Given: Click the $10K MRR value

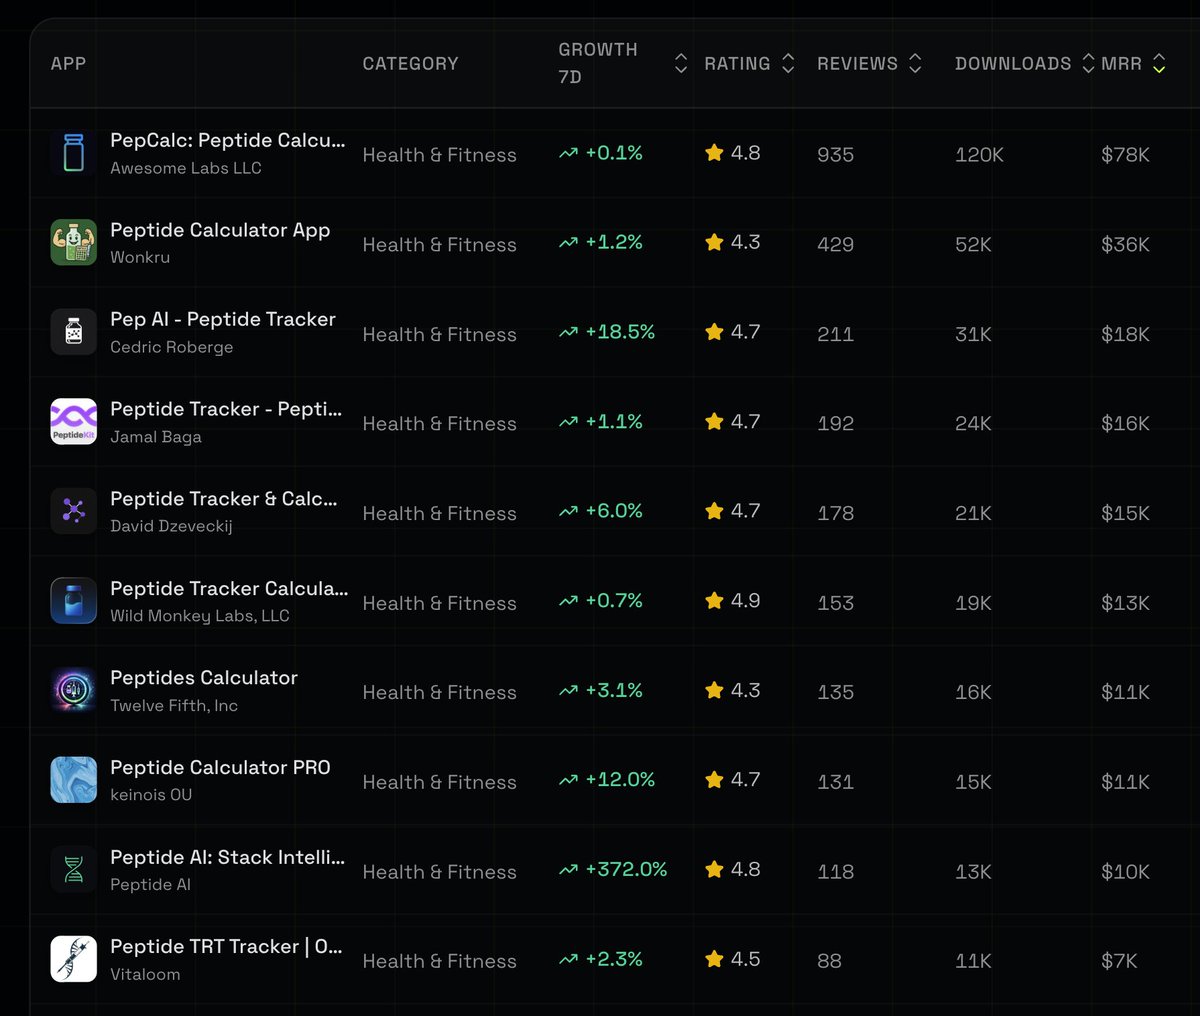Looking at the screenshot, I should pyautogui.click(x=1125, y=872).
